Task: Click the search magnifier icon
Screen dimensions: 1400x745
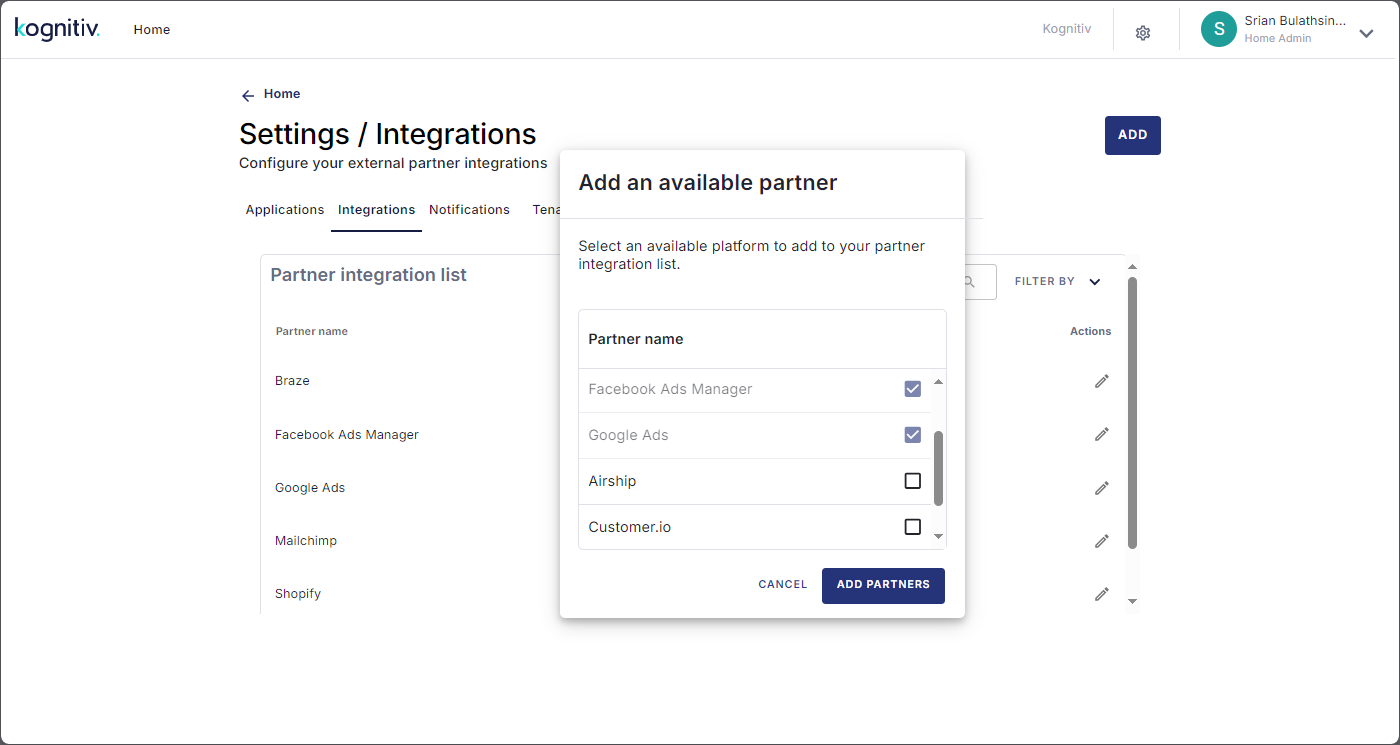Action: (x=969, y=282)
